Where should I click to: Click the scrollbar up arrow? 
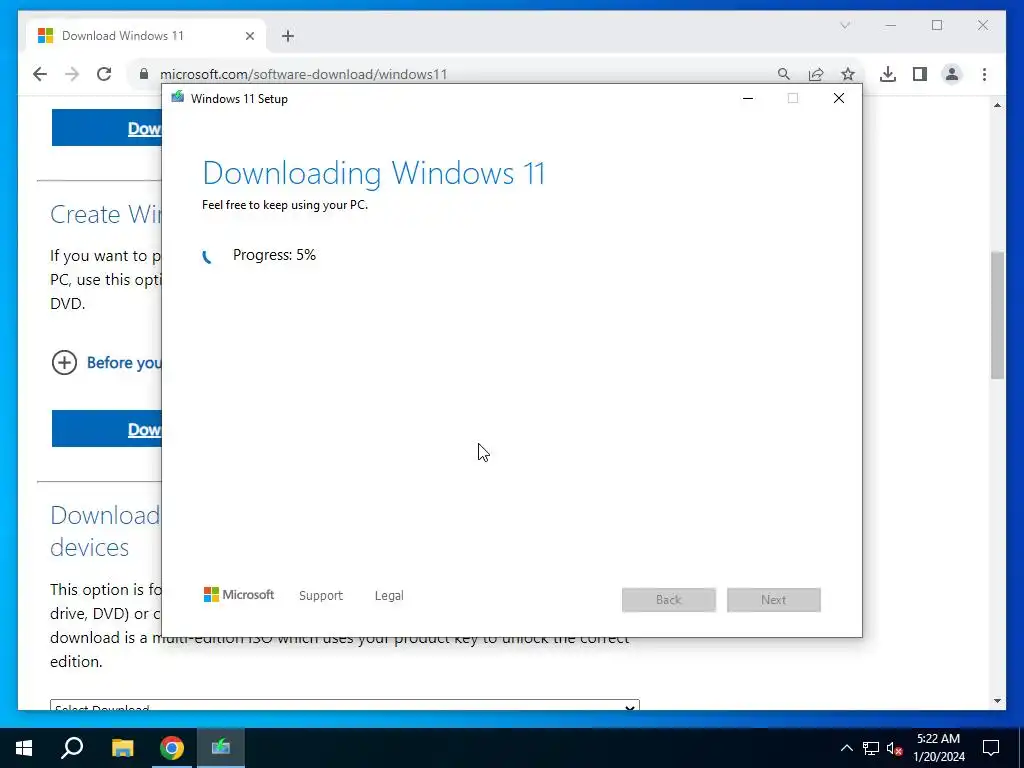pyautogui.click(x=997, y=104)
